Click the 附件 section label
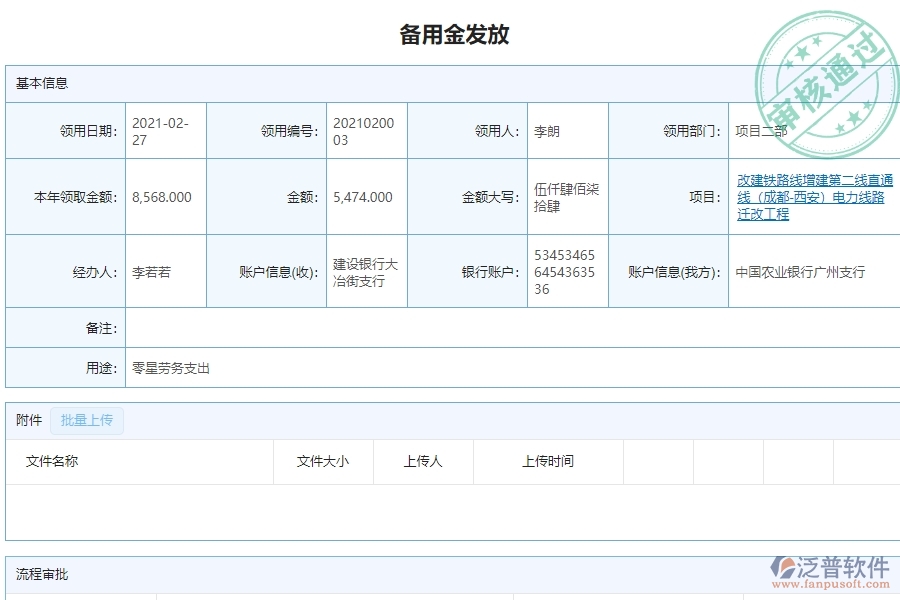Image resolution: width=900 pixels, height=600 pixels. click(26, 420)
